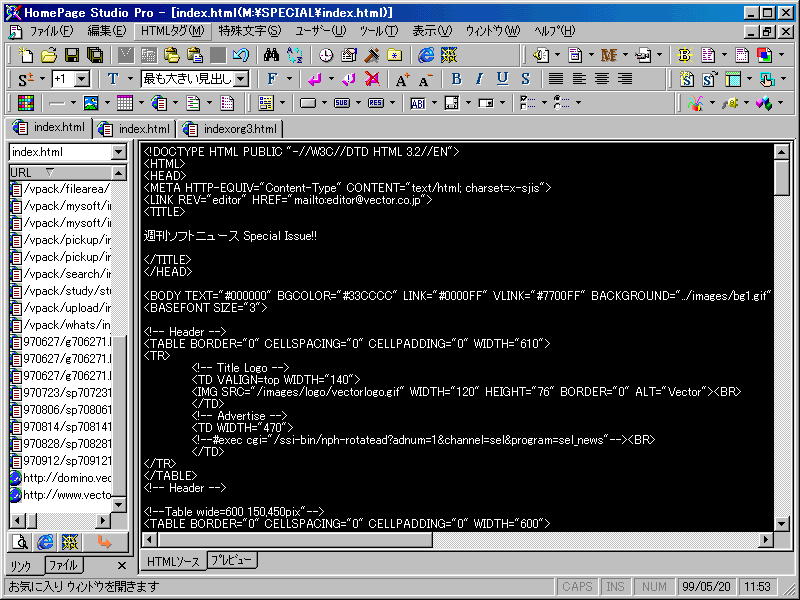The height and width of the screenshot is (600, 800).
Task: Toggle strikethrough with the S icon
Action: click(x=526, y=79)
